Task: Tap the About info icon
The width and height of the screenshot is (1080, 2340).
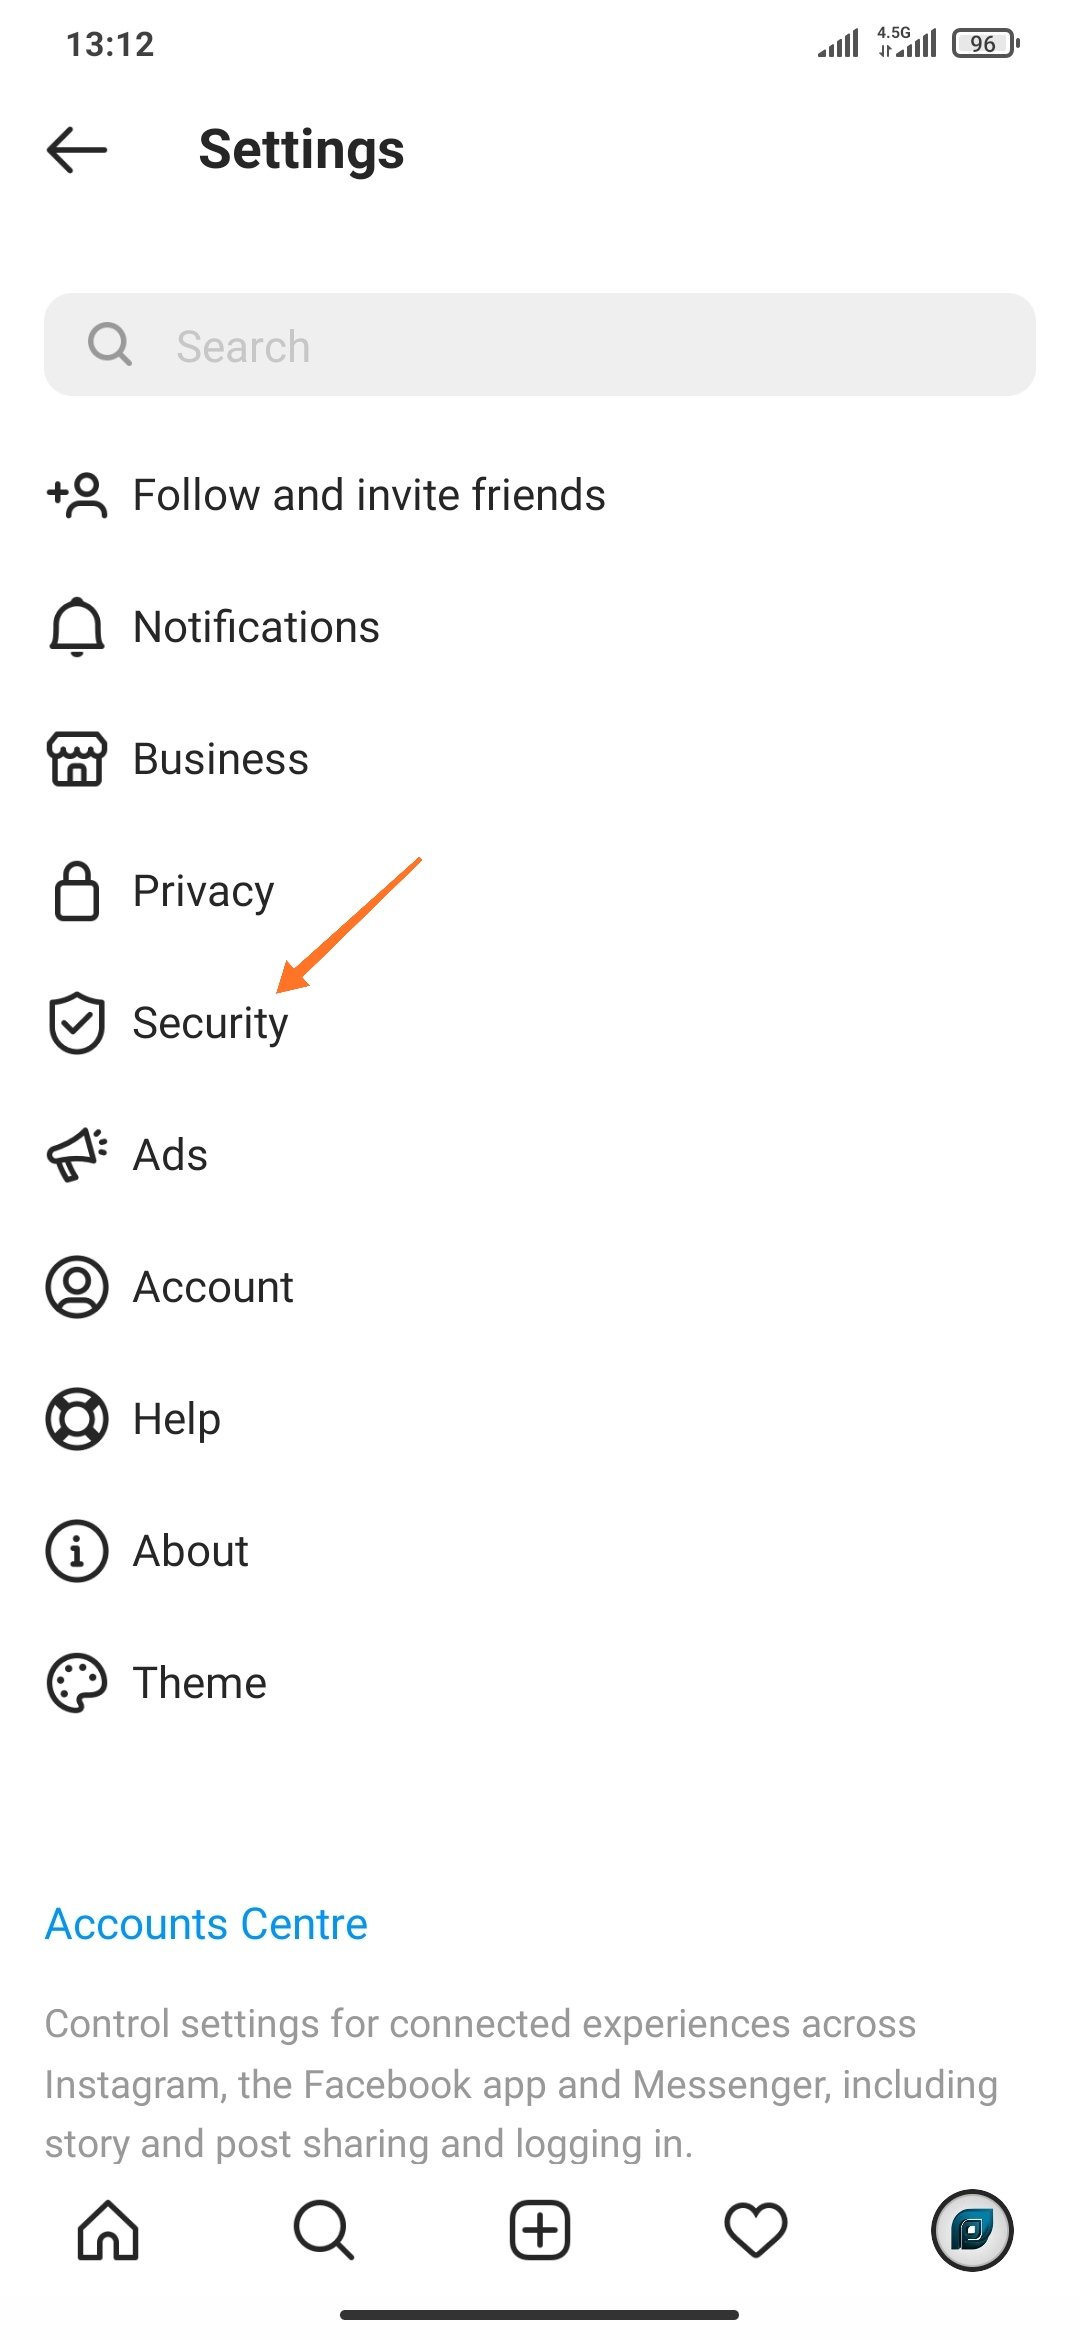Action: [x=77, y=1551]
